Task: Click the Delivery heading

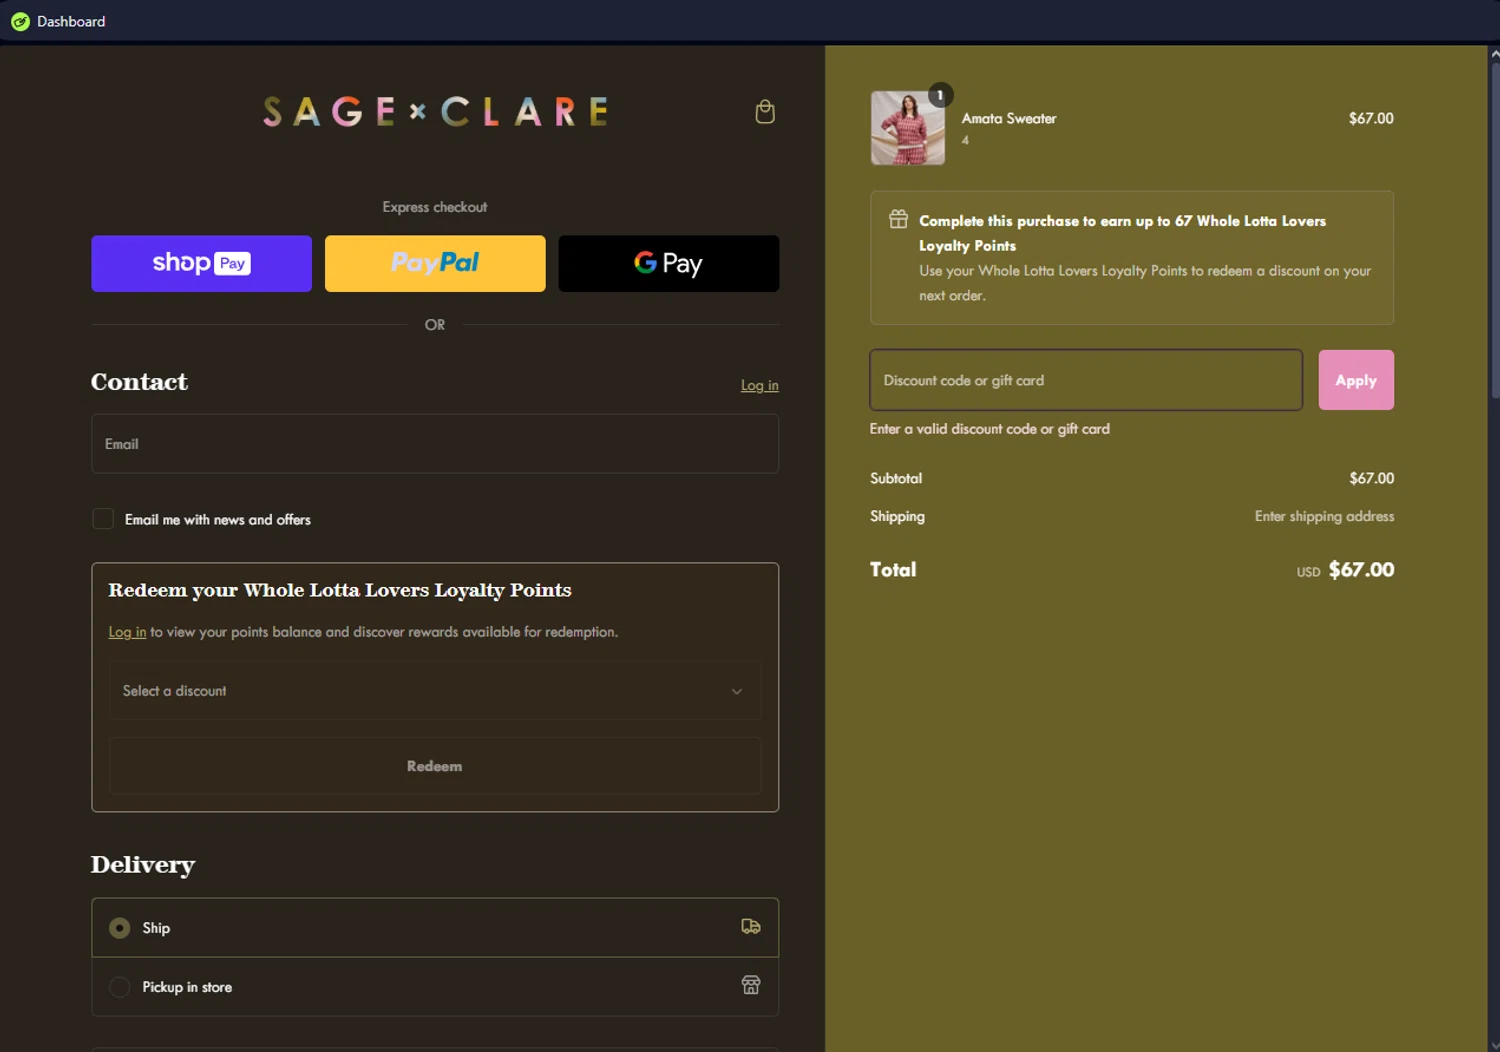Action: 143,865
